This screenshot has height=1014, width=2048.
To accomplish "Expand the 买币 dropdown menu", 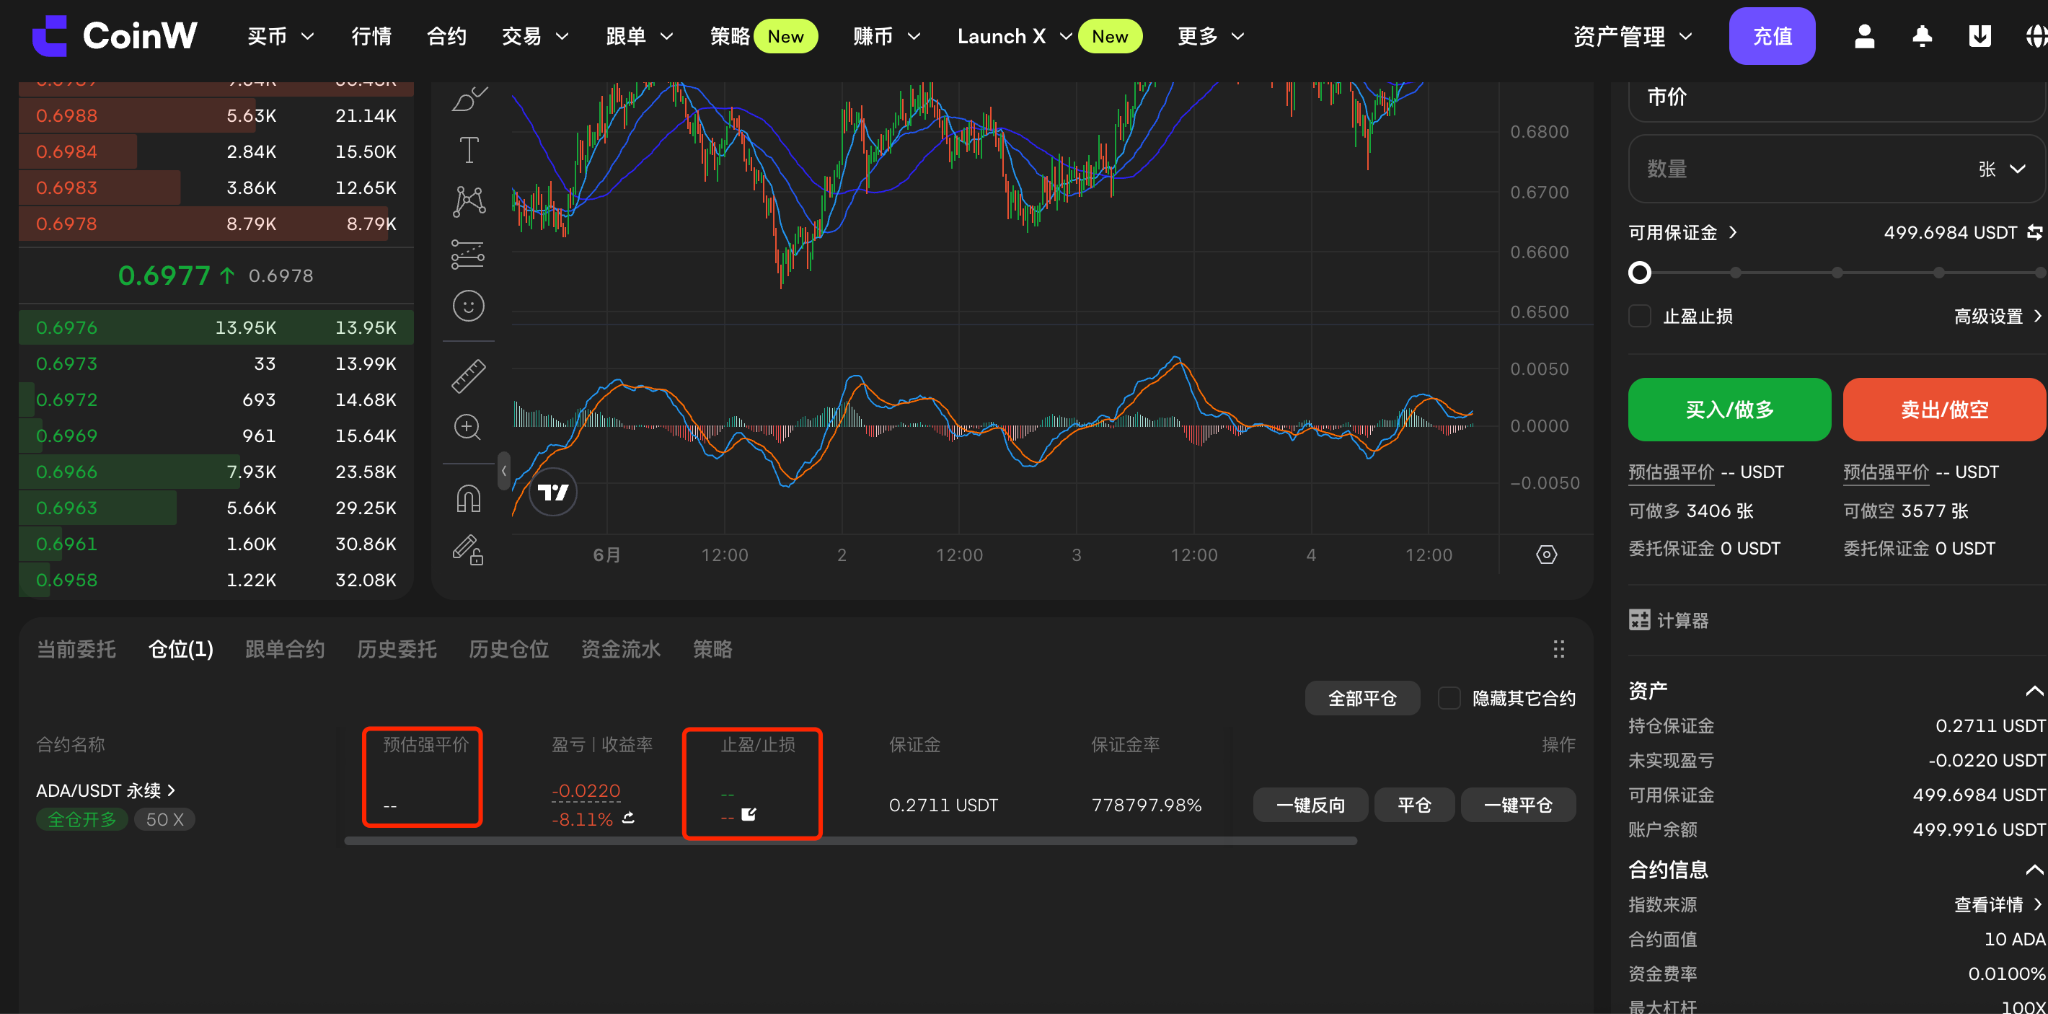I will click(281, 37).
